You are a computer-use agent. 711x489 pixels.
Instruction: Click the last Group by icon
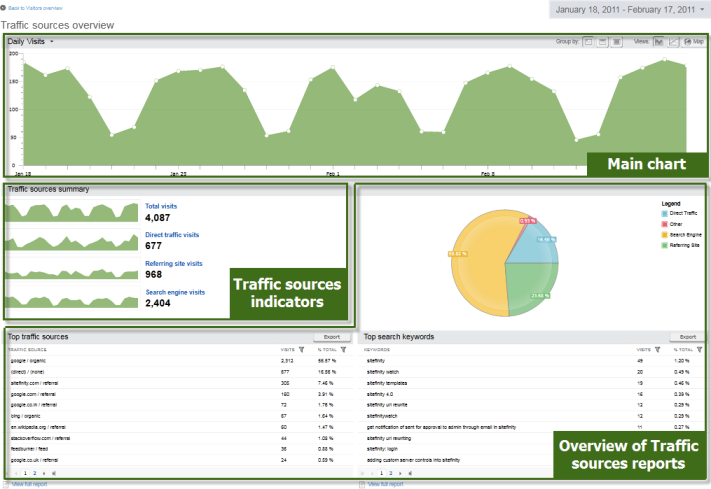[616, 42]
